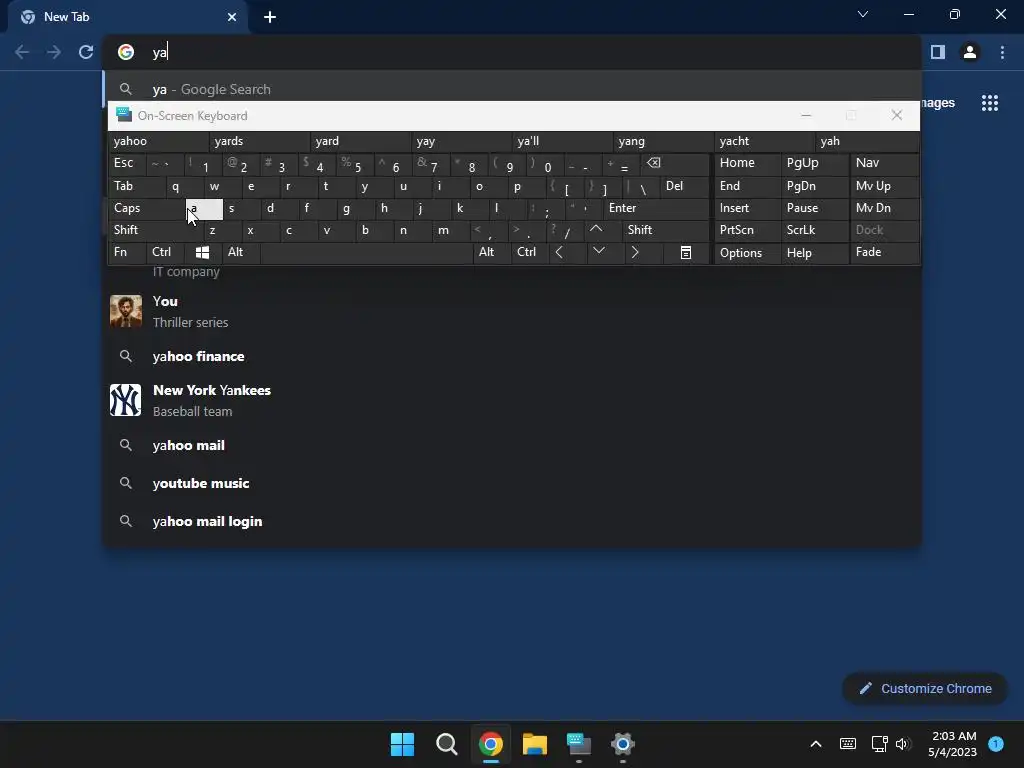Select the 'You Thriller series' suggestion
1024x768 pixels.
coord(513,312)
